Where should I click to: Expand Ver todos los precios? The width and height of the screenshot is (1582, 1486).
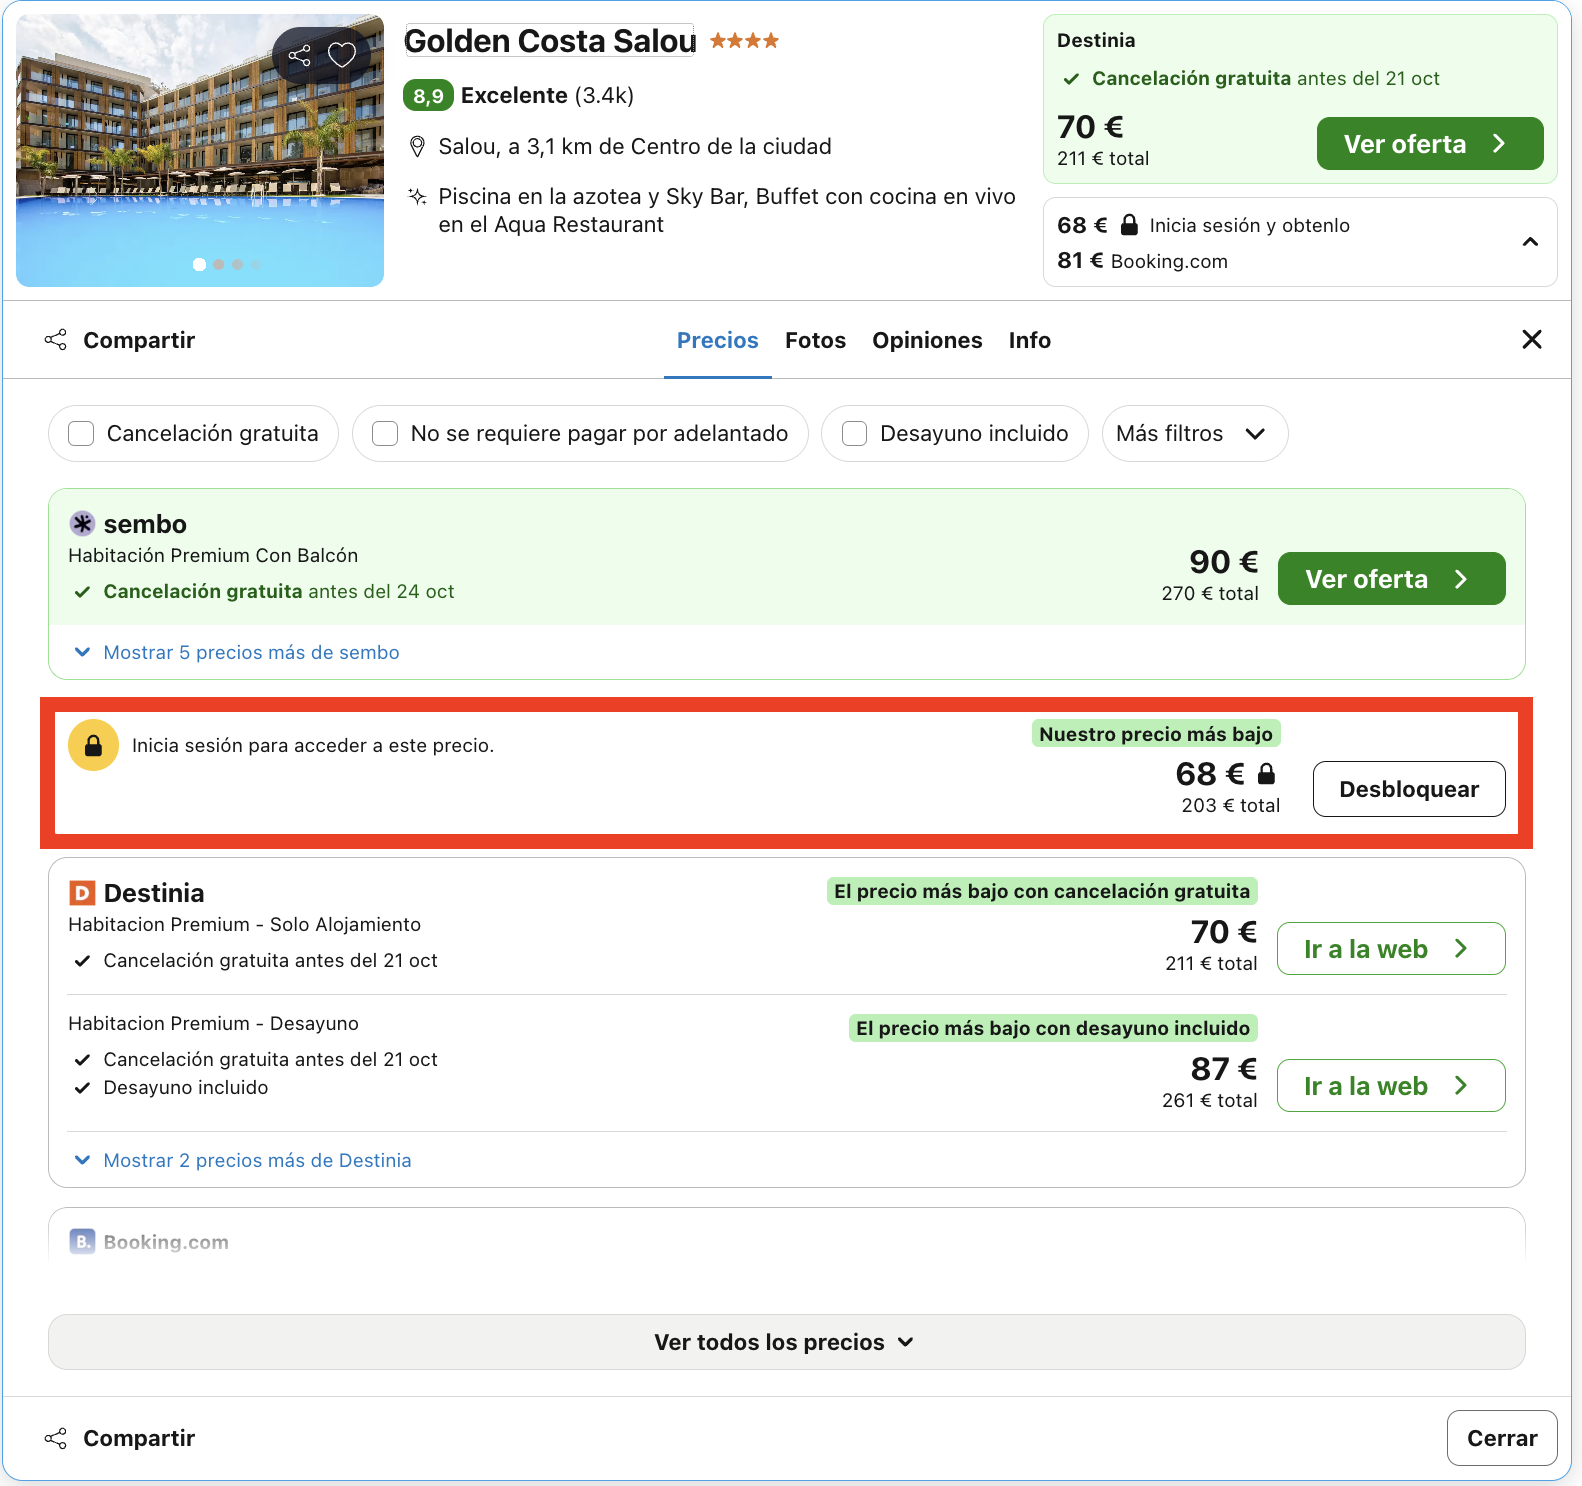[x=786, y=1342]
